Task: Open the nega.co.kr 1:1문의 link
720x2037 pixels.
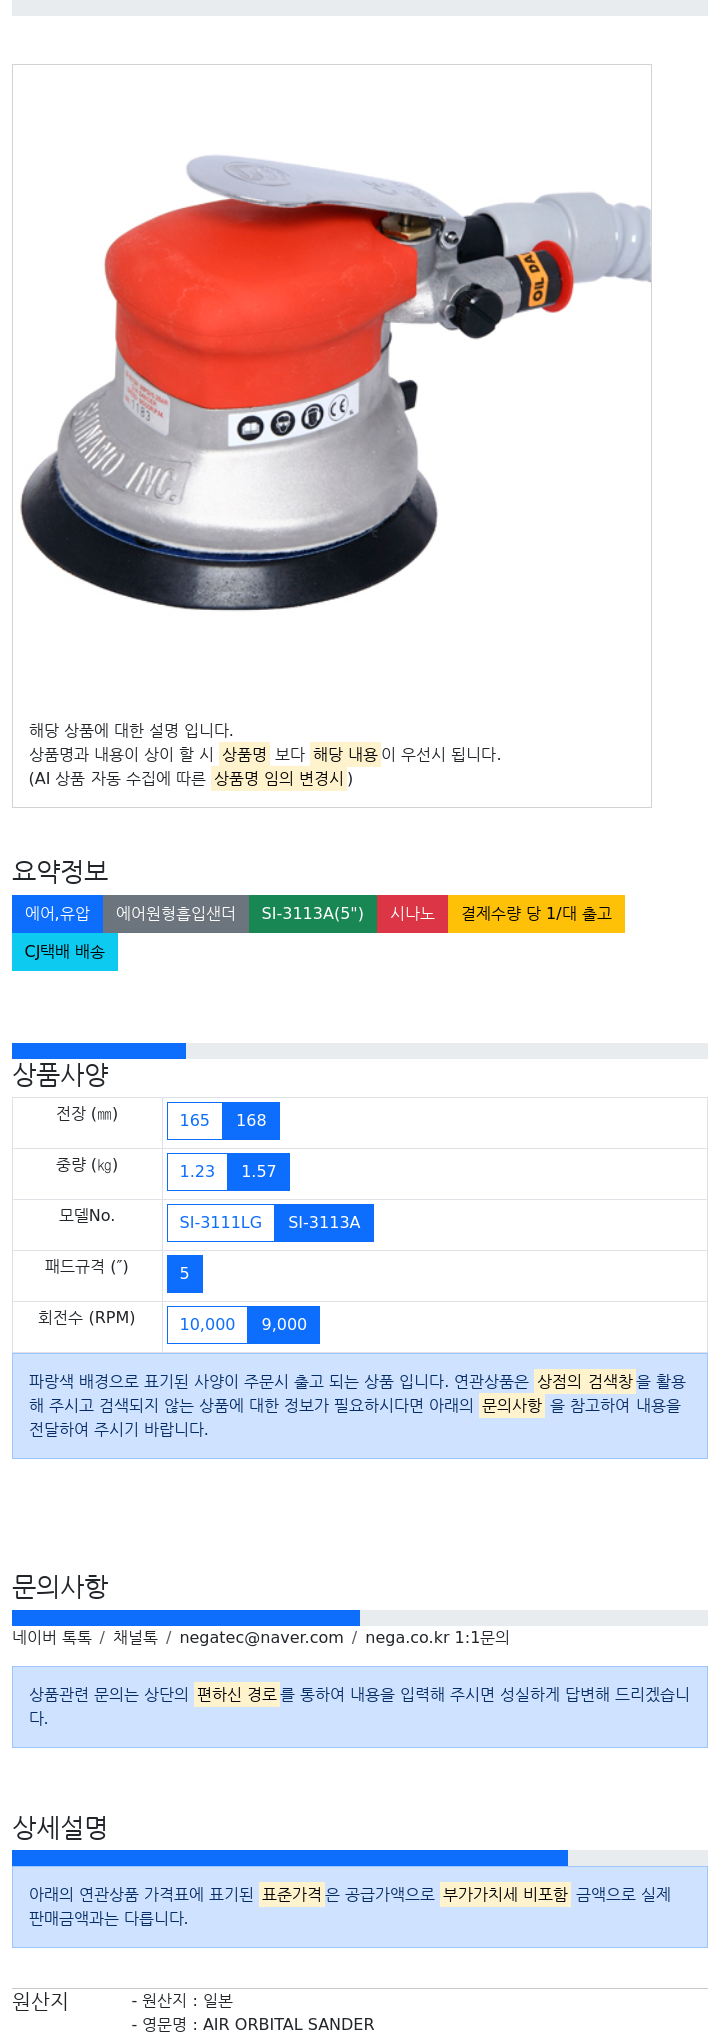Action: (437, 1638)
